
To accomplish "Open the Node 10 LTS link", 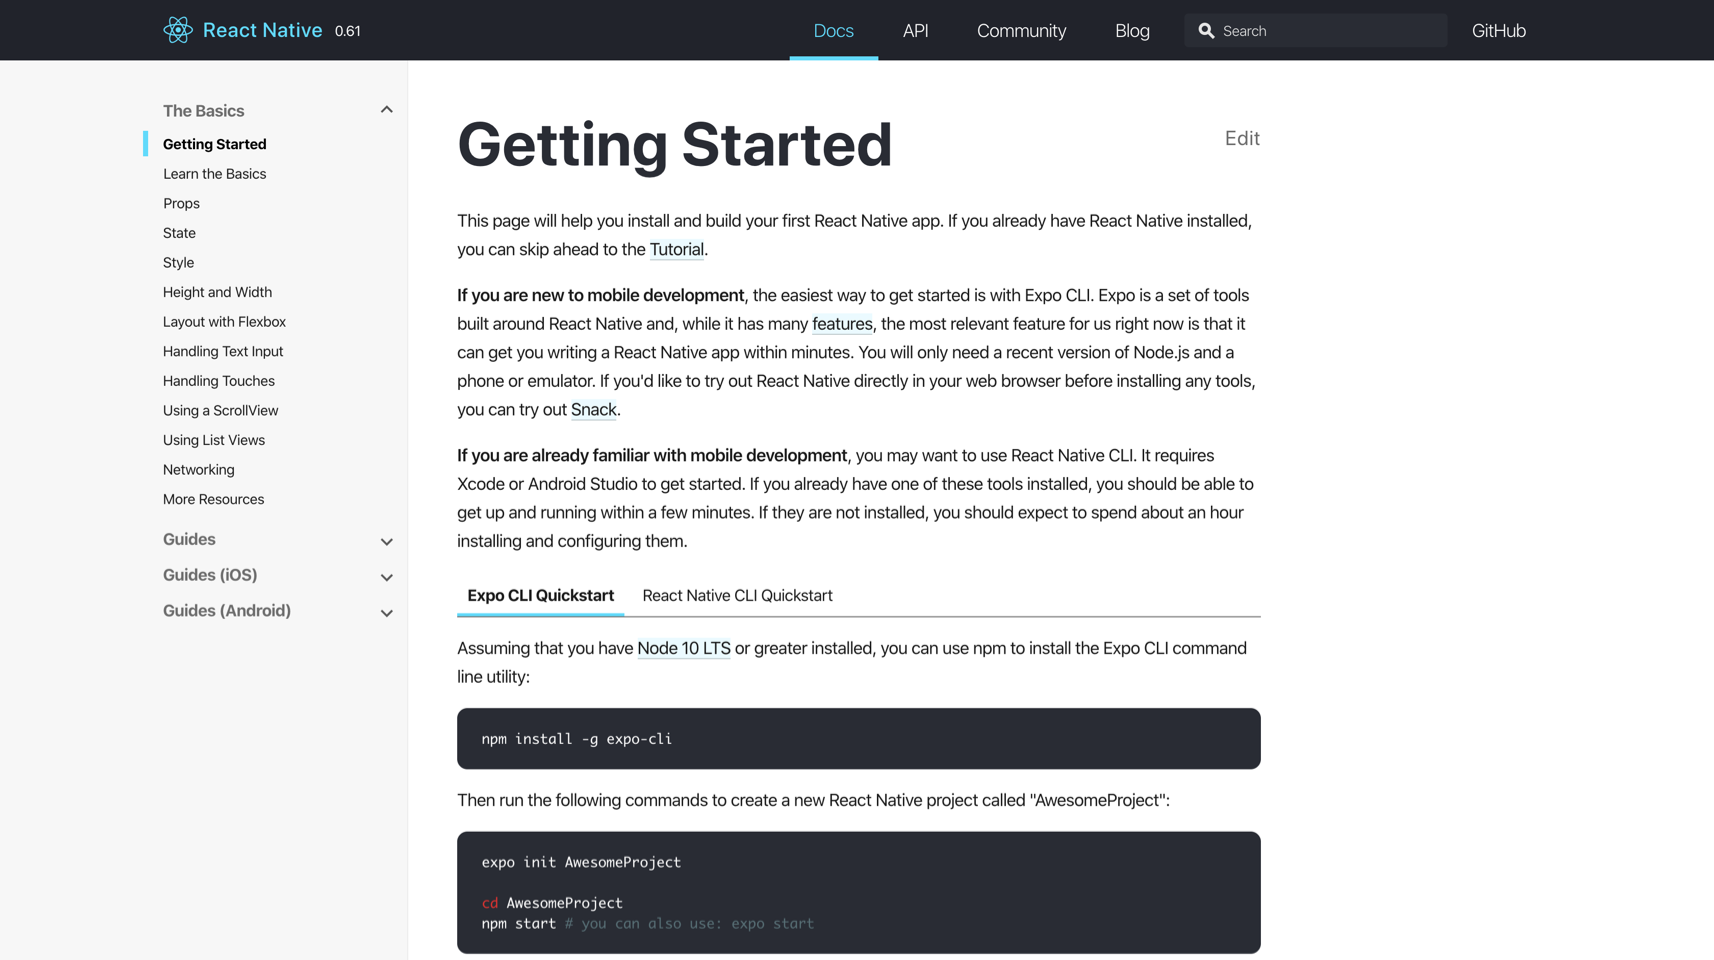I will coord(684,648).
